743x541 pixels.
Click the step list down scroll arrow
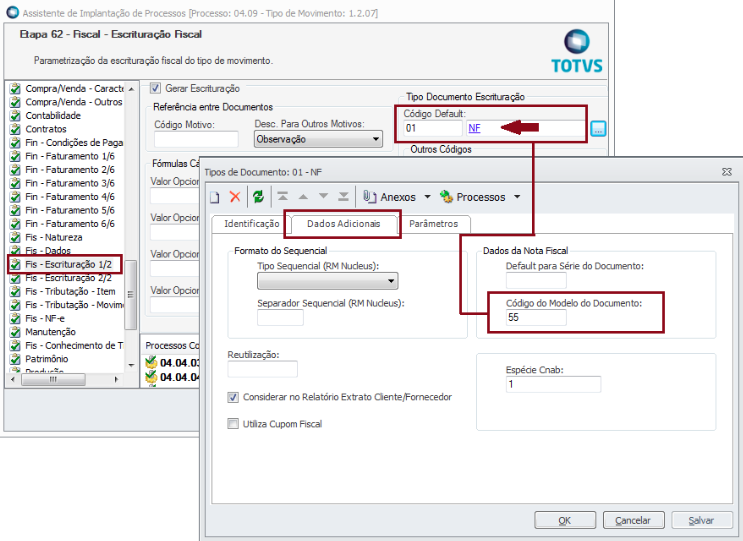pyautogui.click(x=131, y=365)
